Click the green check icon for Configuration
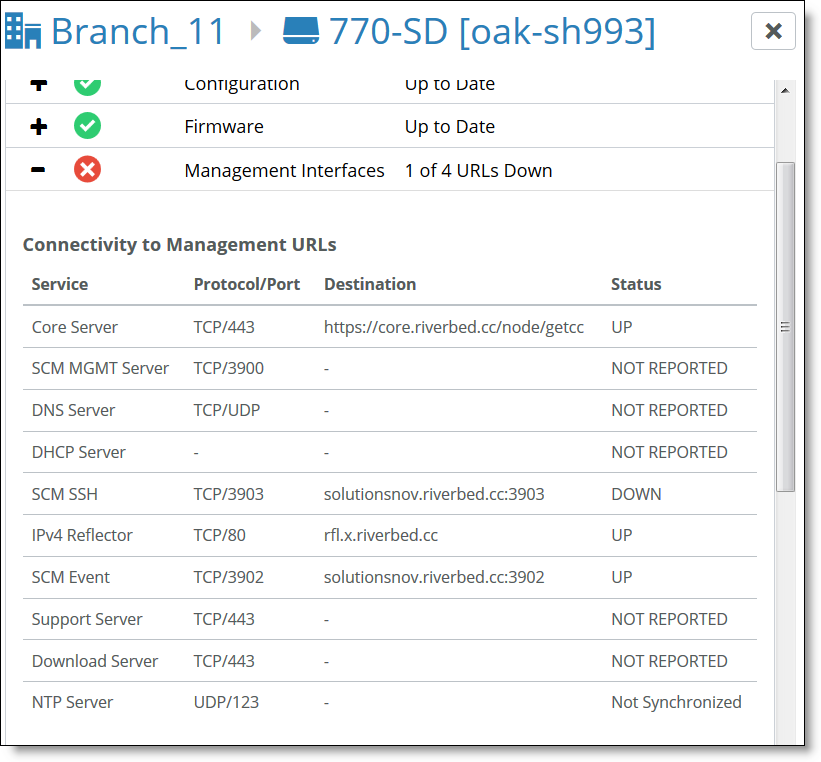821x762 pixels. (x=87, y=87)
